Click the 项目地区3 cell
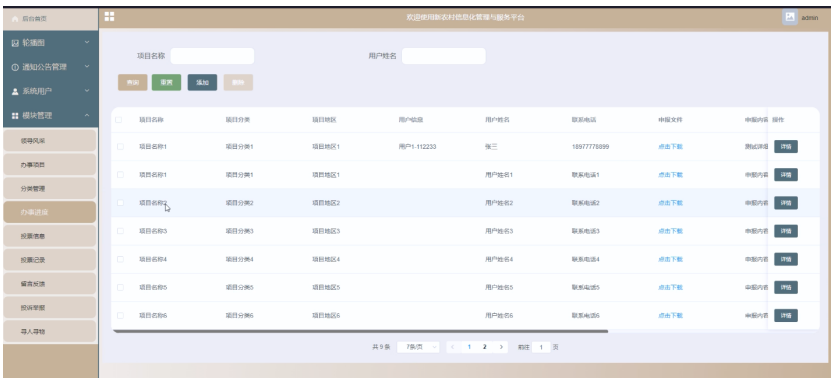The height and width of the screenshot is (381, 836). [326, 231]
